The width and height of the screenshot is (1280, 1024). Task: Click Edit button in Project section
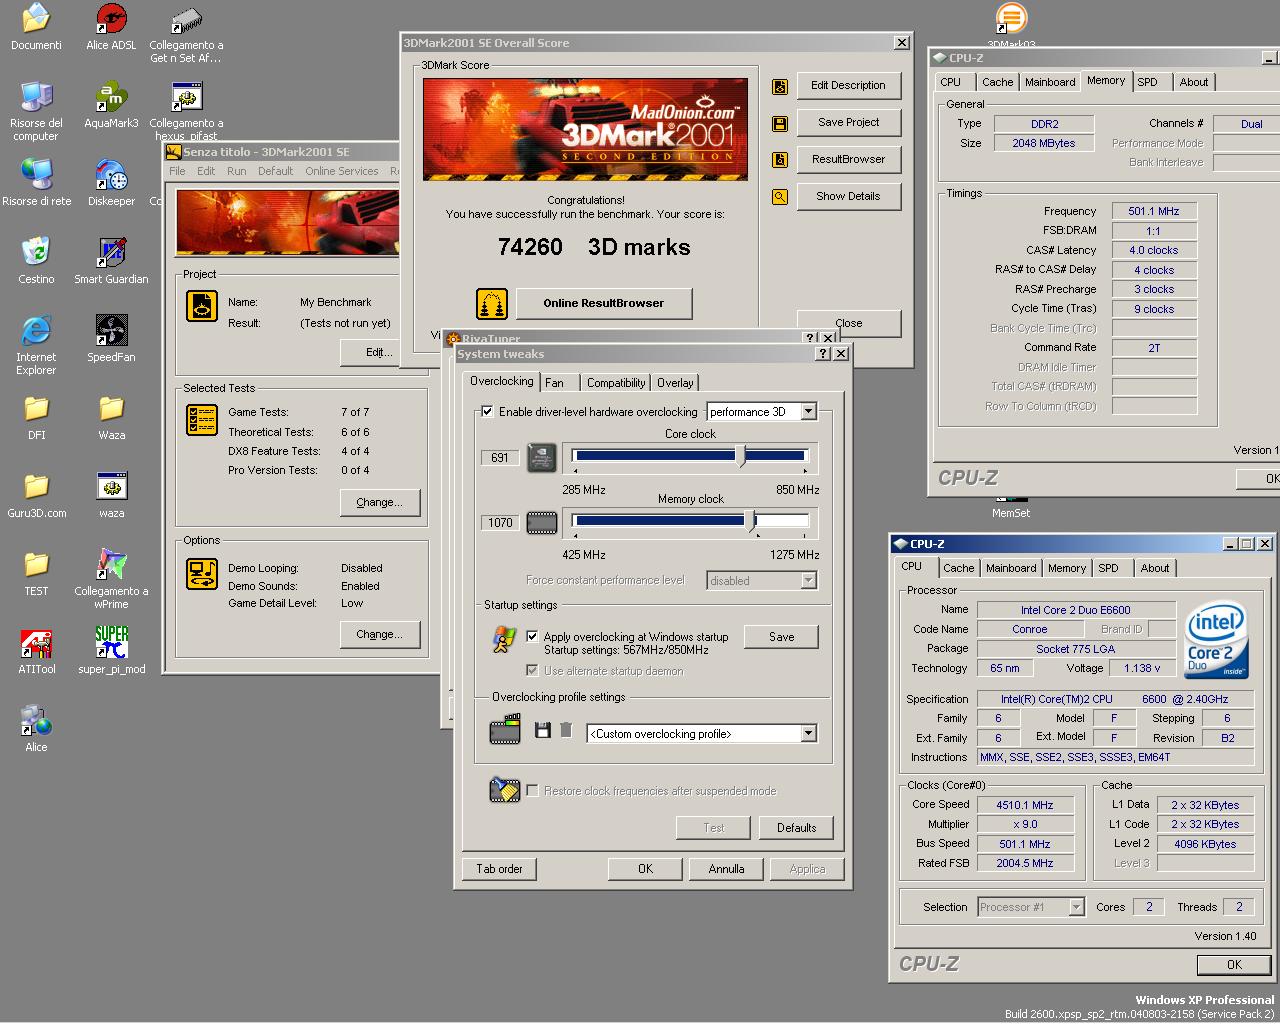(x=379, y=352)
